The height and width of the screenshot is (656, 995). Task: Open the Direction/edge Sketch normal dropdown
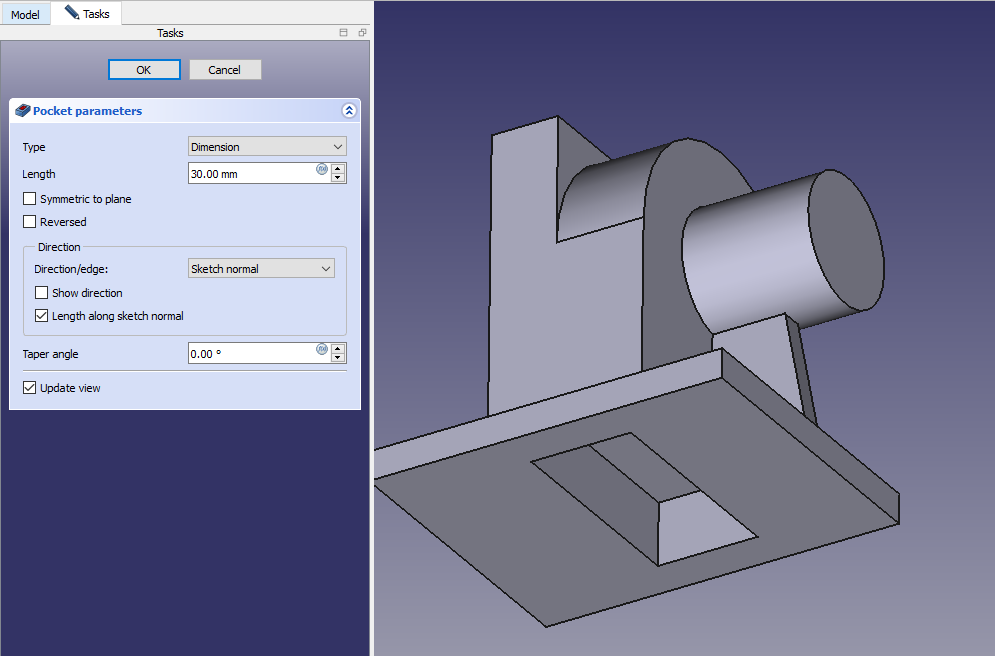pyautogui.click(x=261, y=269)
